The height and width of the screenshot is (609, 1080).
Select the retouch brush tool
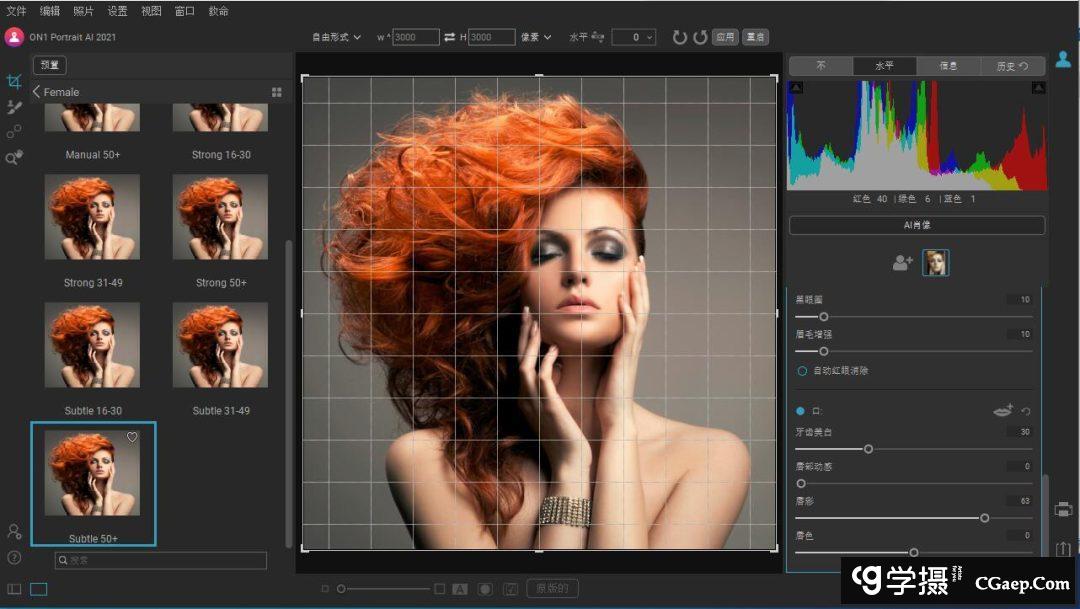[14, 107]
